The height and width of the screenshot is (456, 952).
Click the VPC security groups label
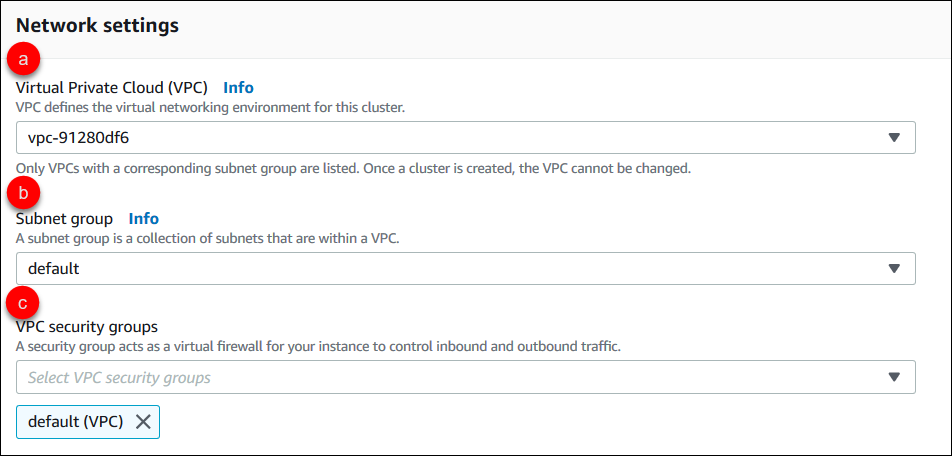pos(86,327)
